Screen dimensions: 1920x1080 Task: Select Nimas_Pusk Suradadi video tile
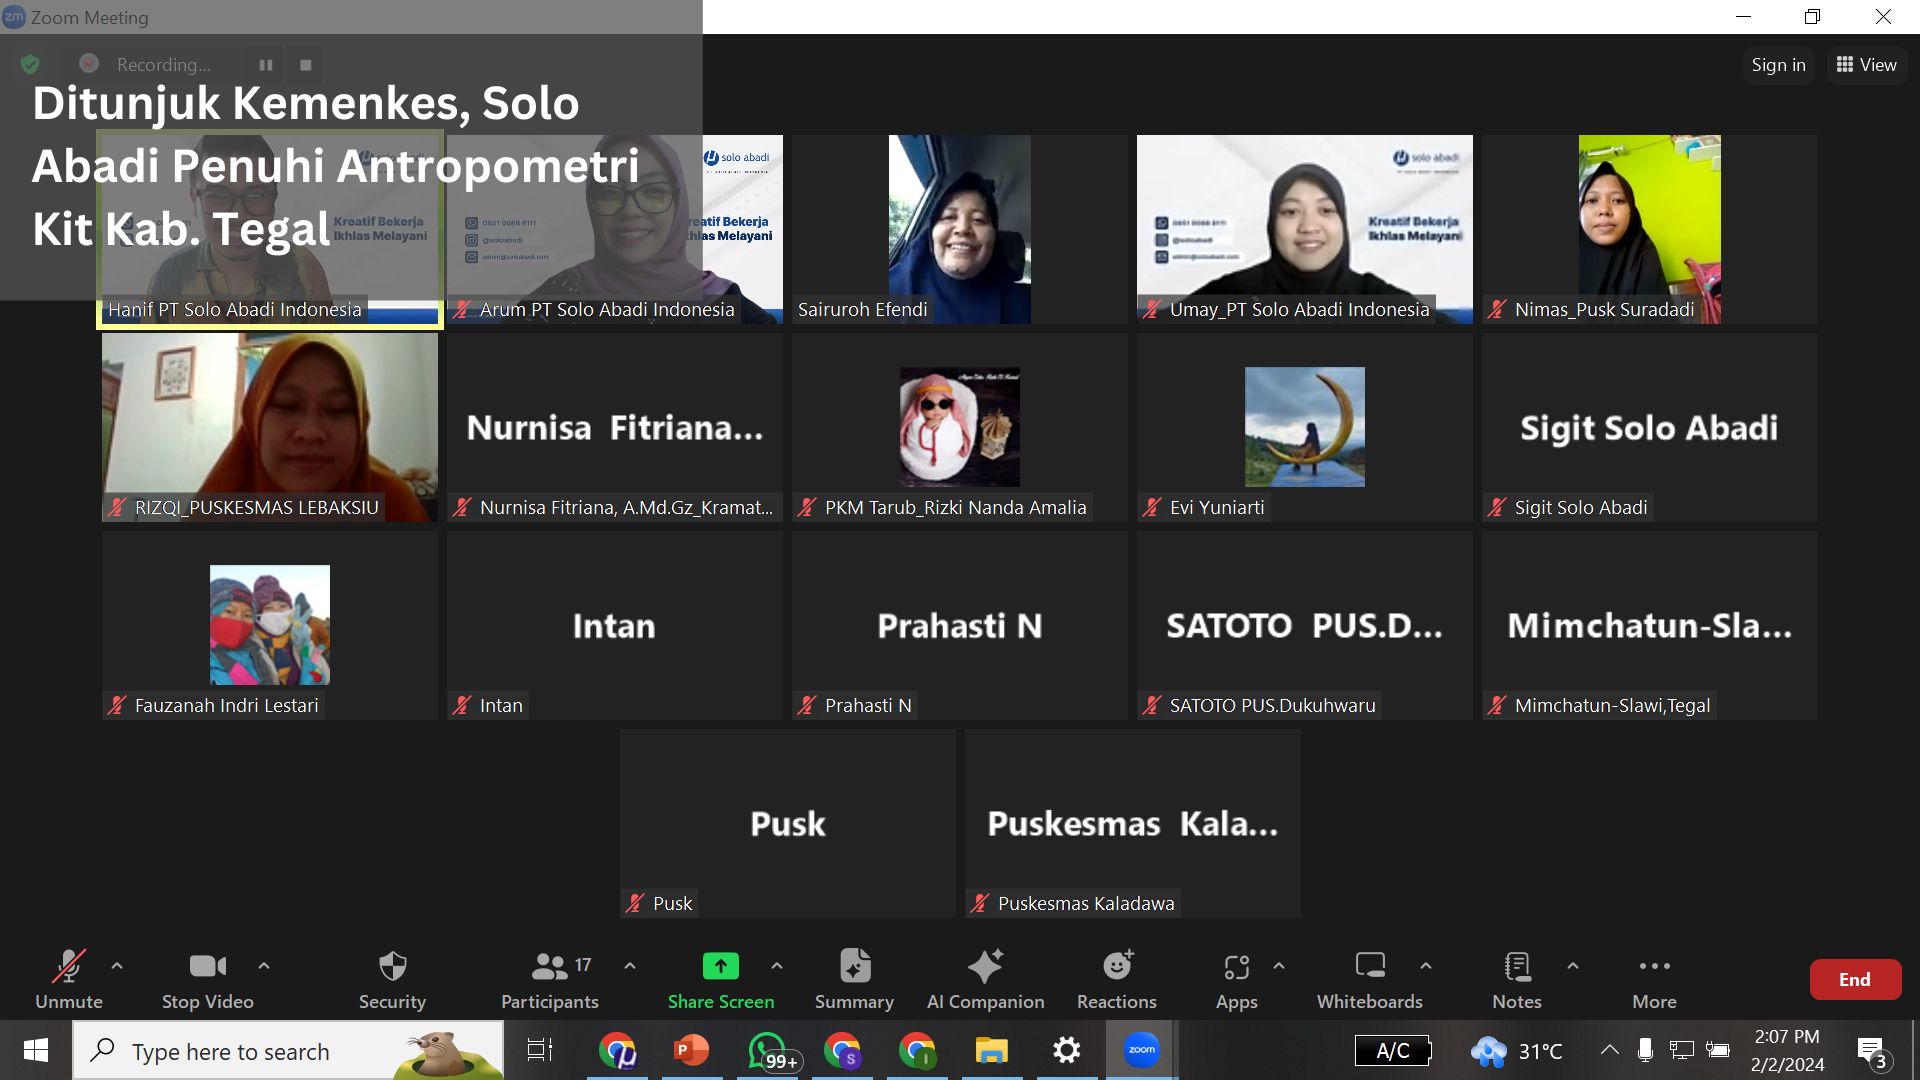tap(1650, 229)
